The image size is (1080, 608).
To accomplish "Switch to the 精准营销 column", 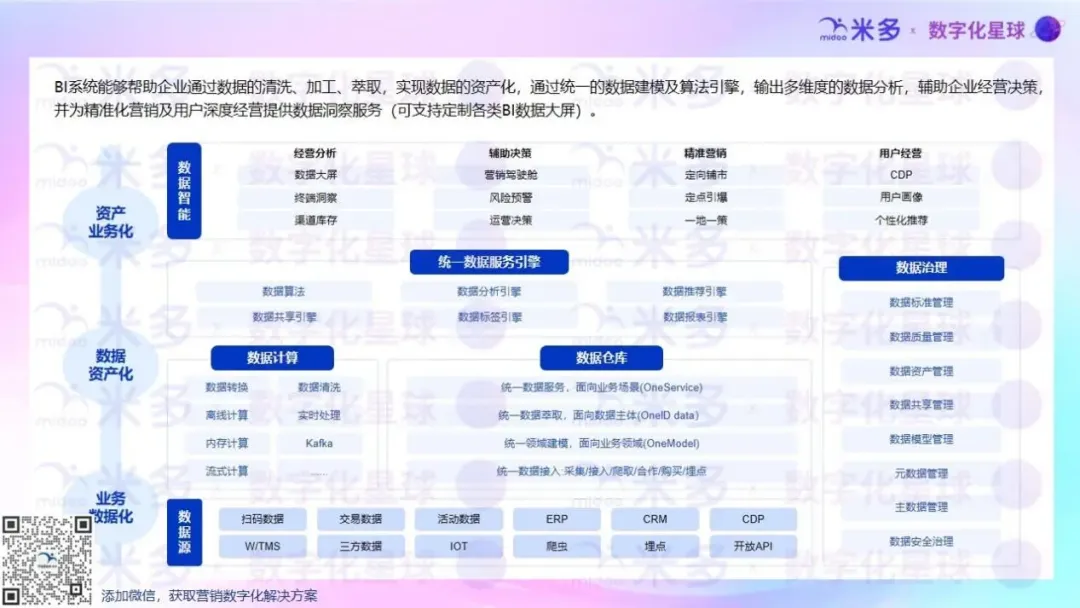I will 706,152.
